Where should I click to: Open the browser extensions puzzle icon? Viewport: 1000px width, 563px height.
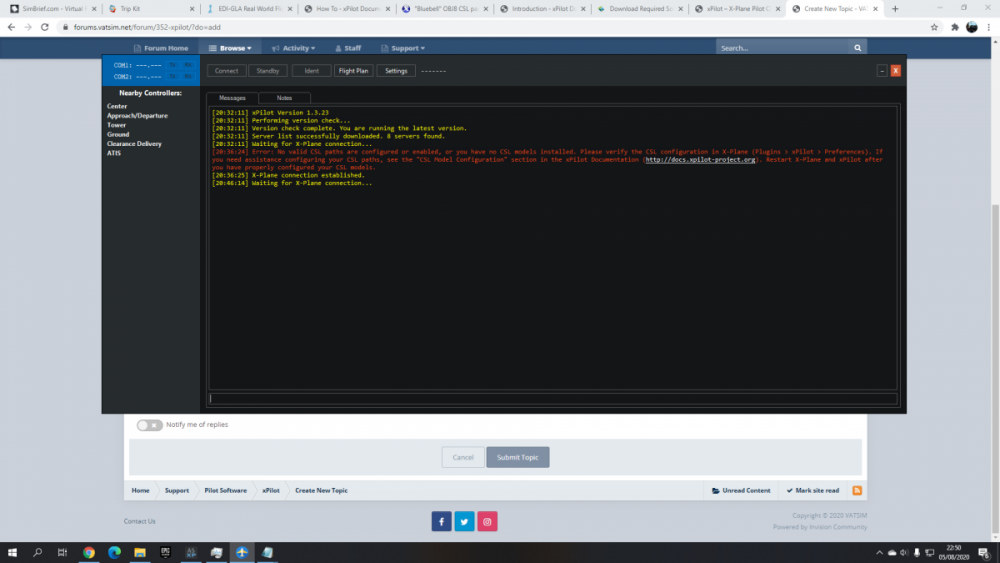(x=954, y=27)
